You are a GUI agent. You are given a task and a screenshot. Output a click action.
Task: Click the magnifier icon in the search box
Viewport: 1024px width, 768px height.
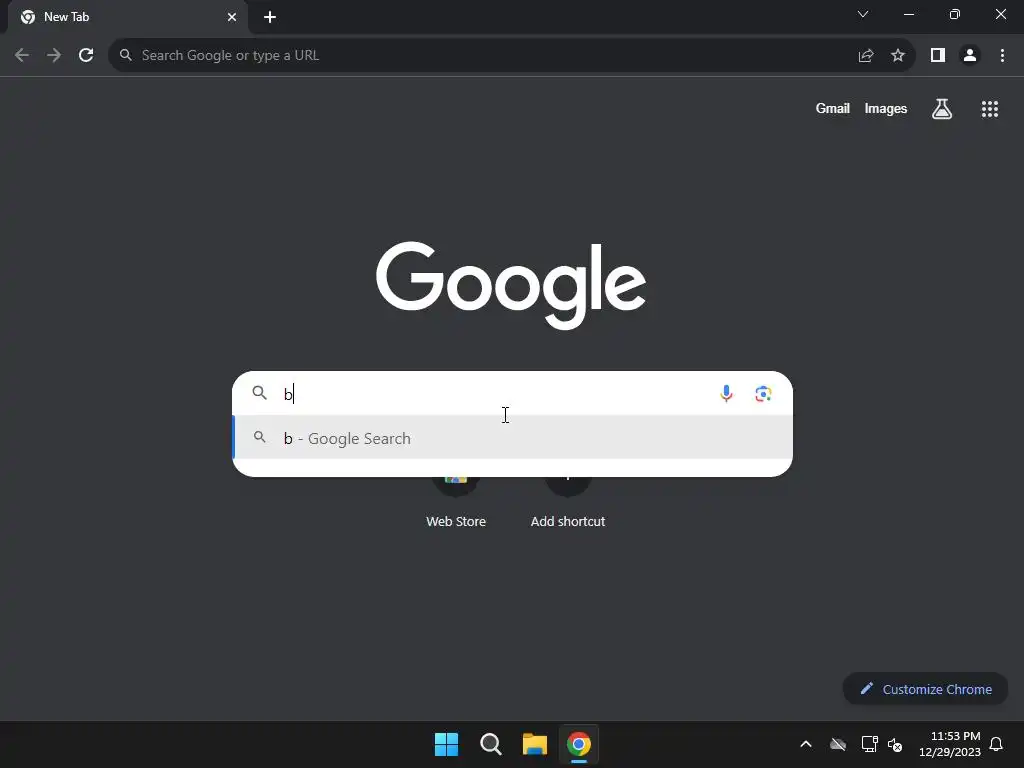click(259, 393)
